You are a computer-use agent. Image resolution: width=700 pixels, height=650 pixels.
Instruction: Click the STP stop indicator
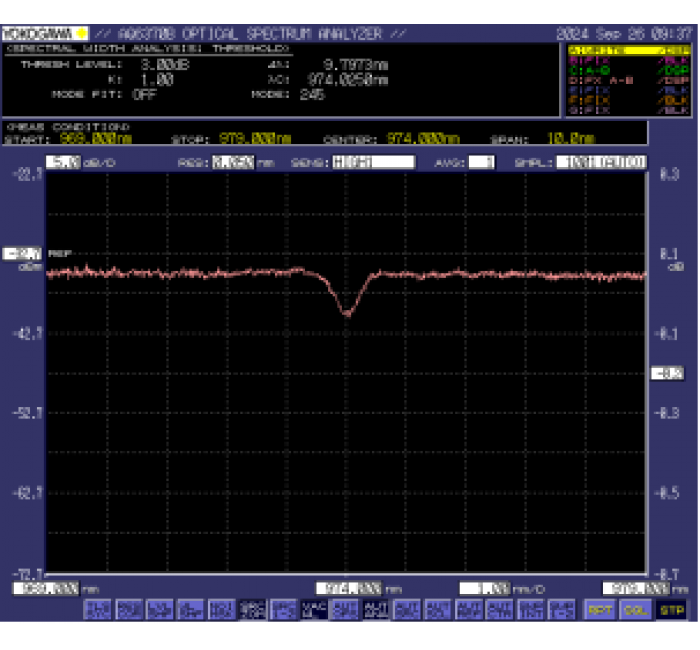(x=671, y=609)
